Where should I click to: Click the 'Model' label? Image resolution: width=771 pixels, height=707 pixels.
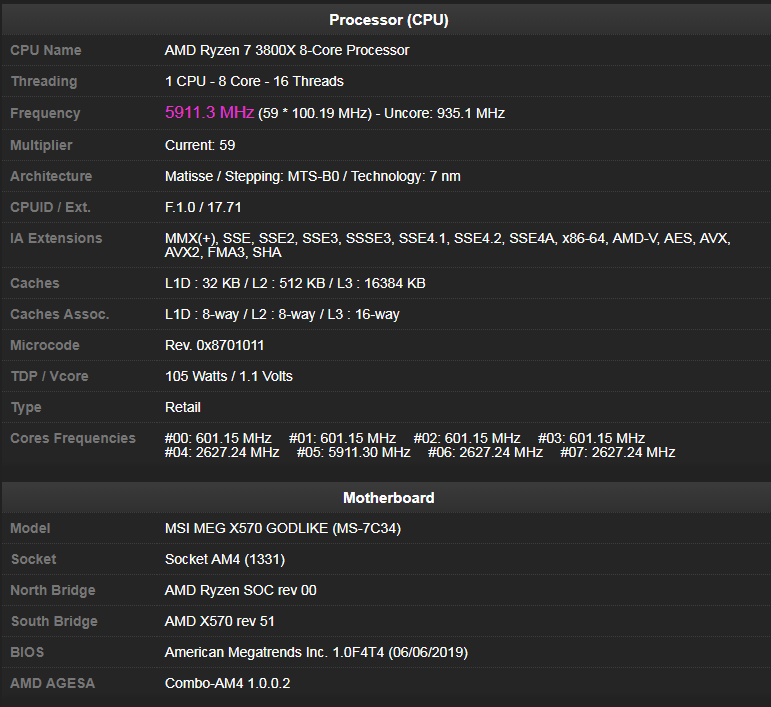pyautogui.click(x=30, y=529)
